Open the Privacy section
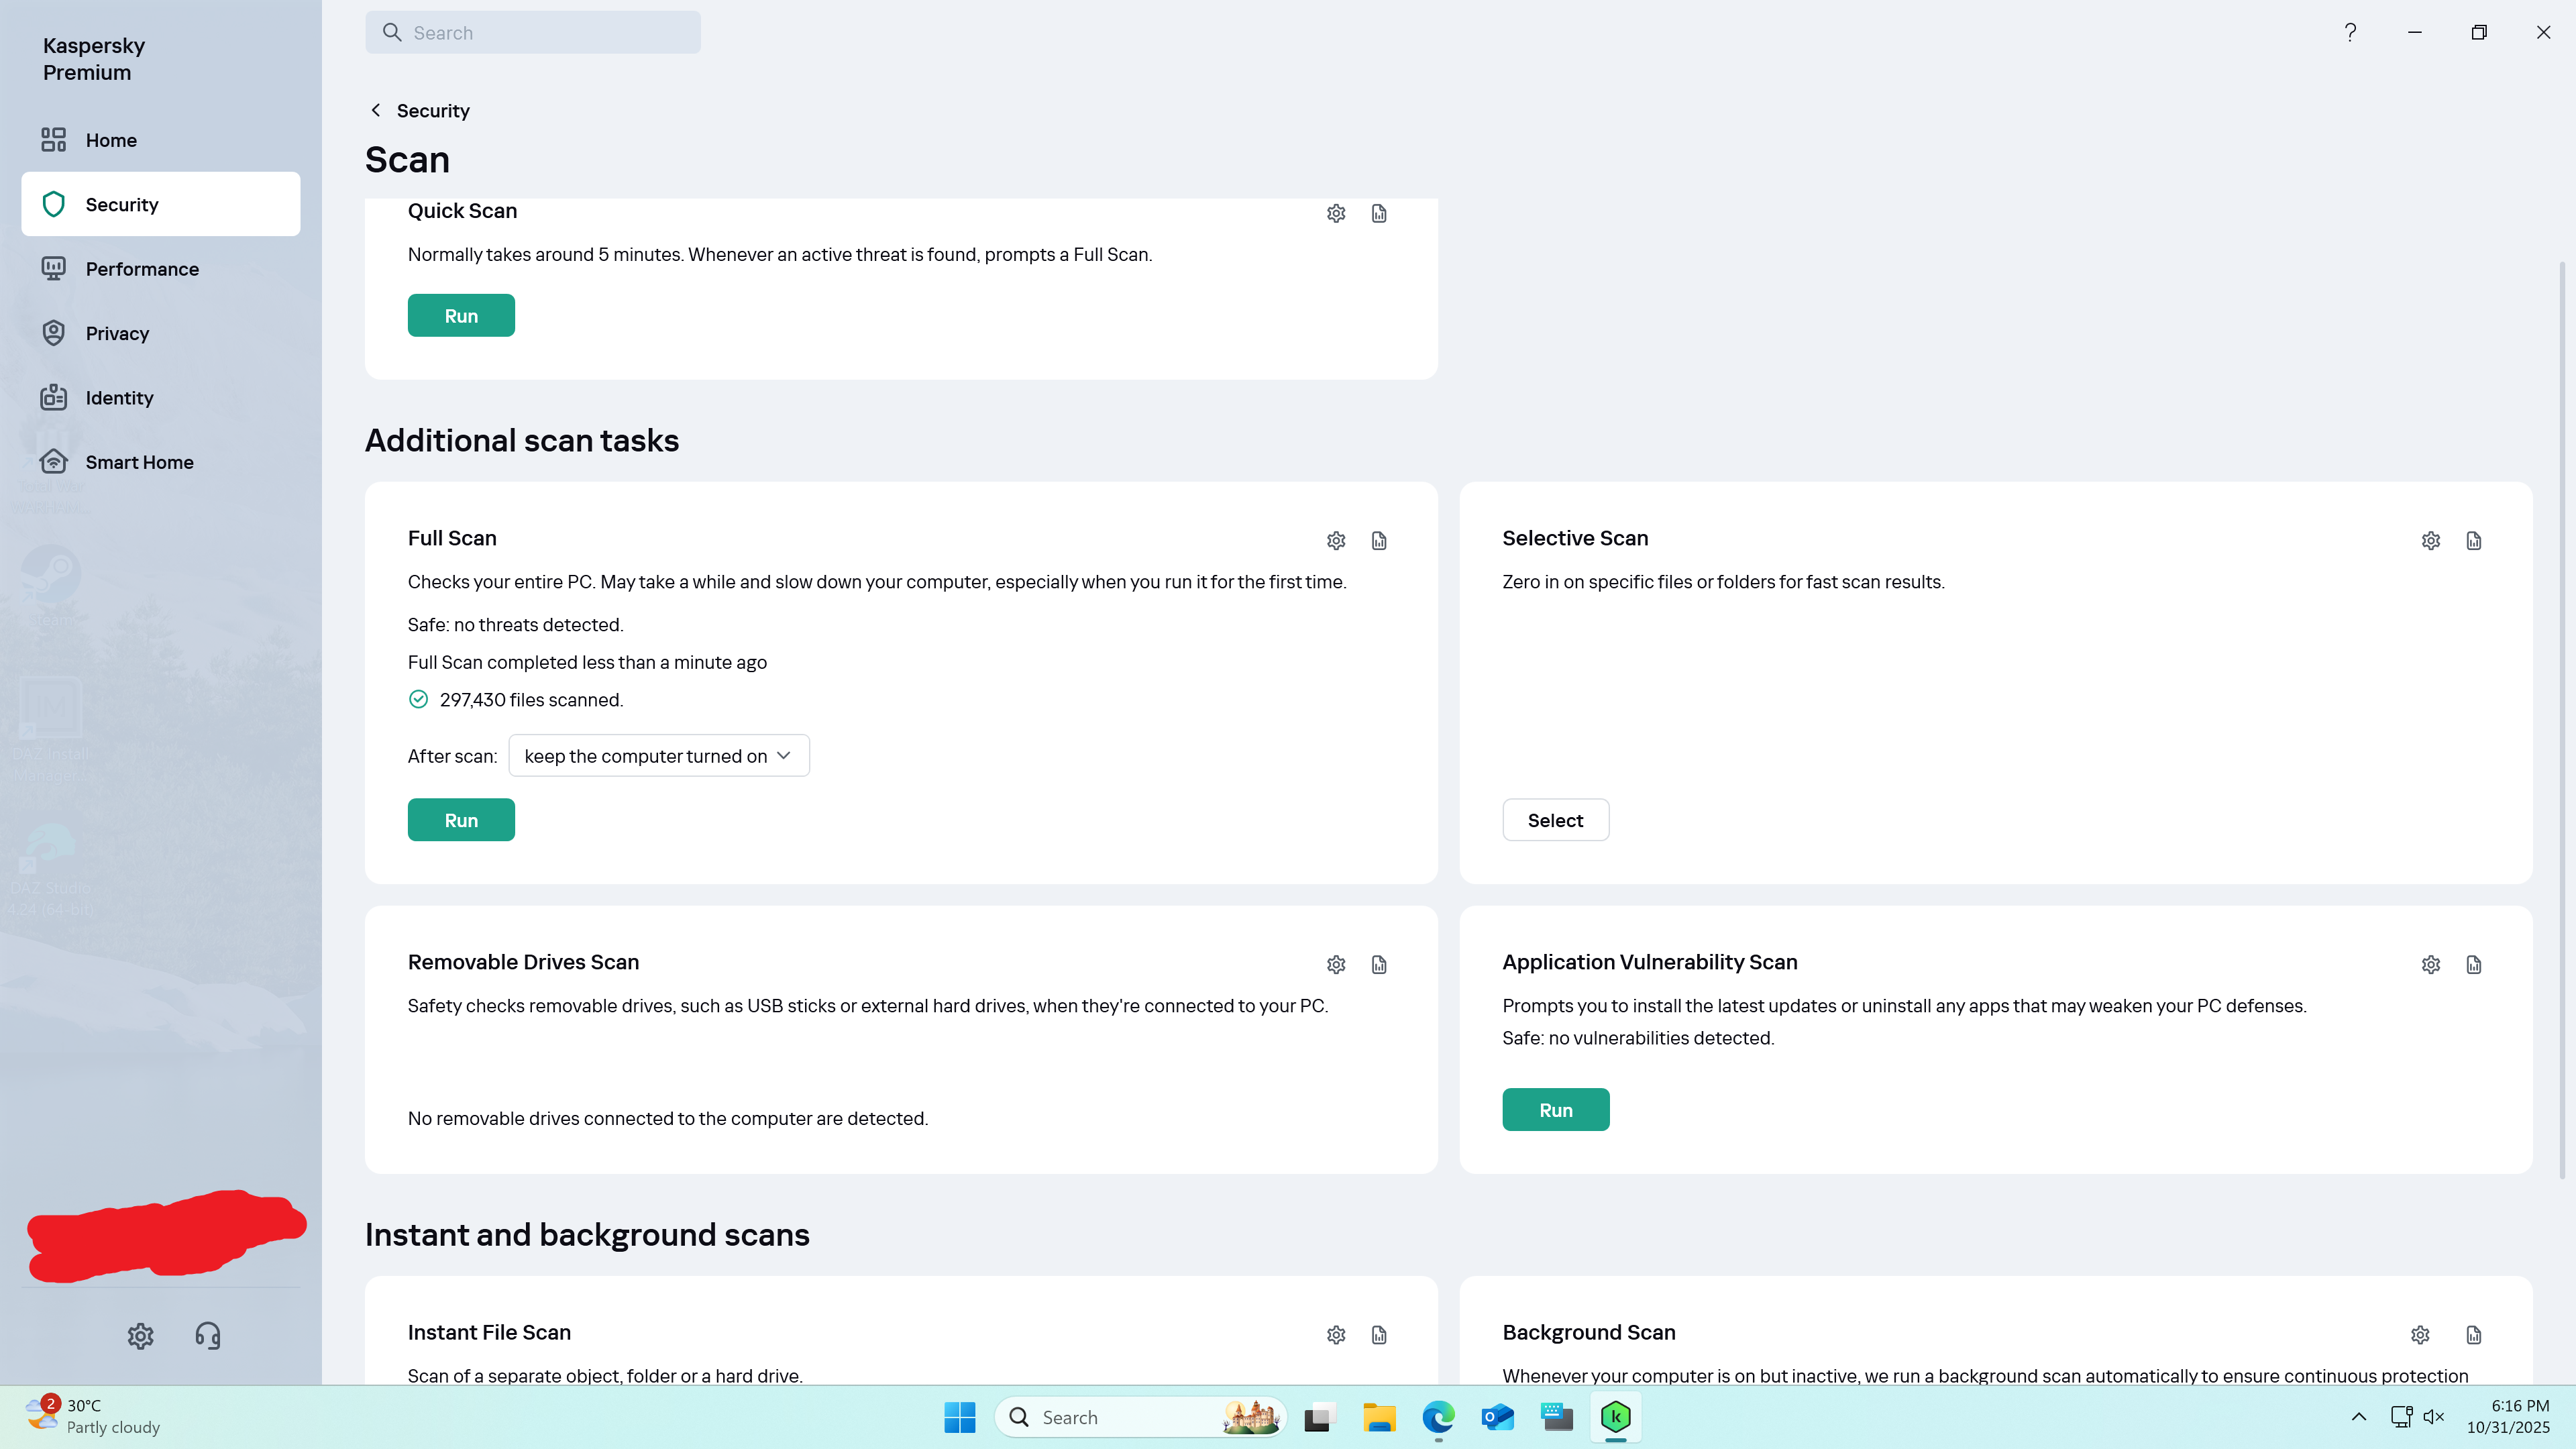This screenshot has height=1449, width=2576. [161, 333]
